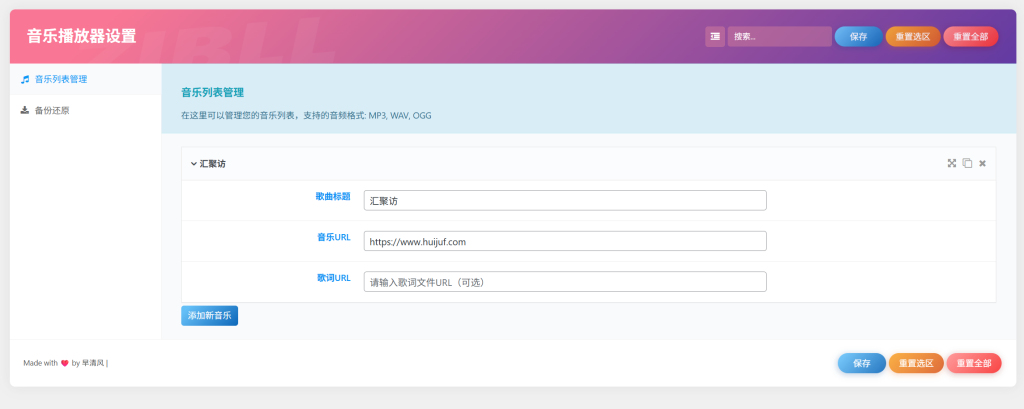
Task: Click the 搜索 search field in header
Action: (x=780, y=37)
